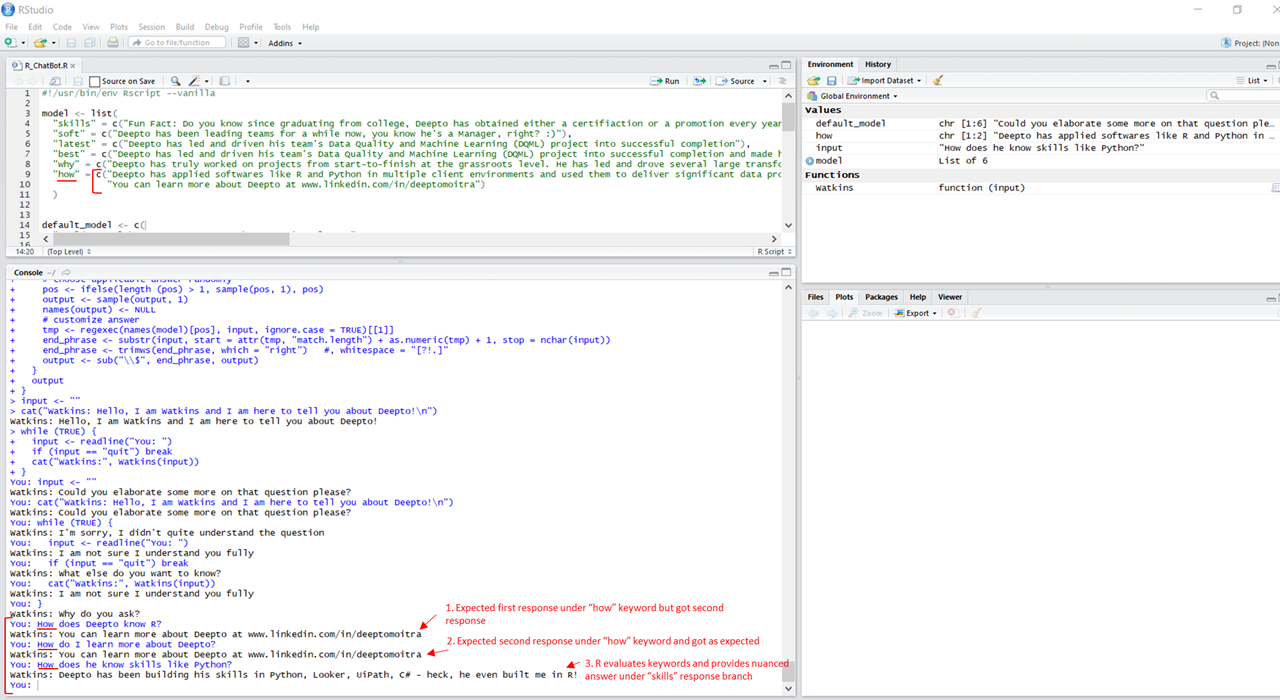1280x700 pixels.
Task: Click the magnifying glass Find/Replace icon
Action: 174,81
